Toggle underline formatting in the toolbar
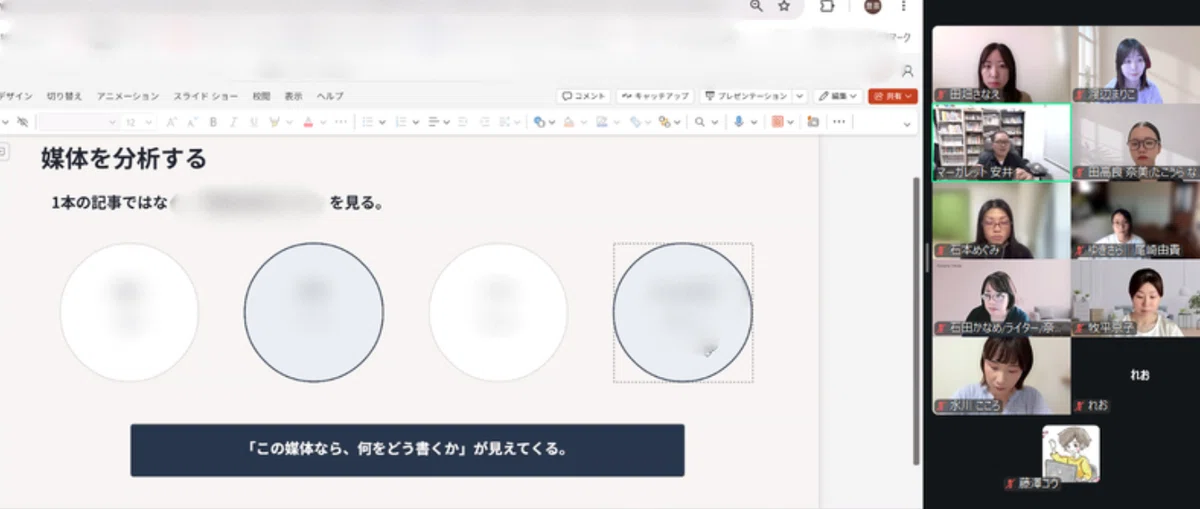The height and width of the screenshot is (509, 1200). pos(253,122)
